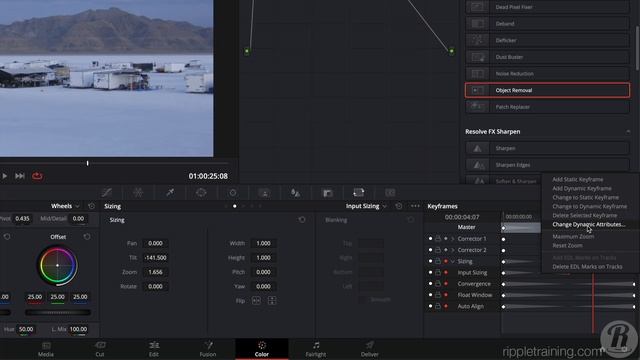Open the 3D stereoscopic palette icon
The width and height of the screenshot is (640, 360).
pos(390,193)
